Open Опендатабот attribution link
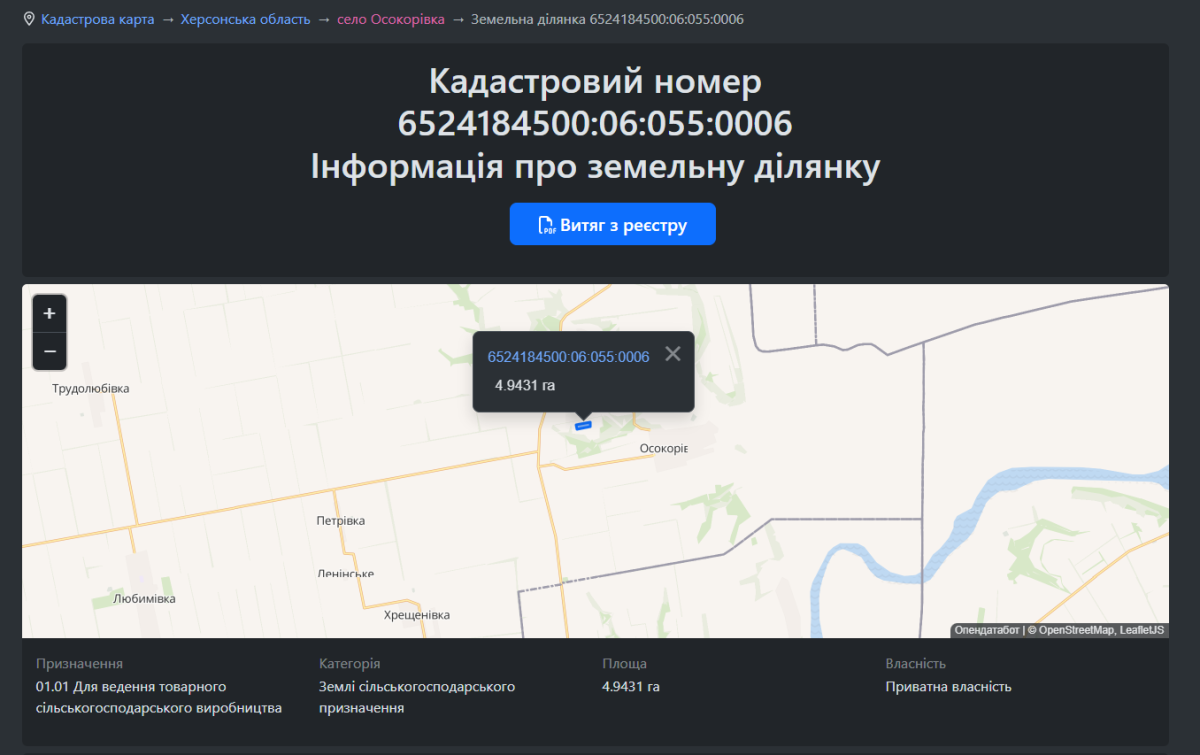Viewport: 1200px width, 755px height. [x=986, y=630]
